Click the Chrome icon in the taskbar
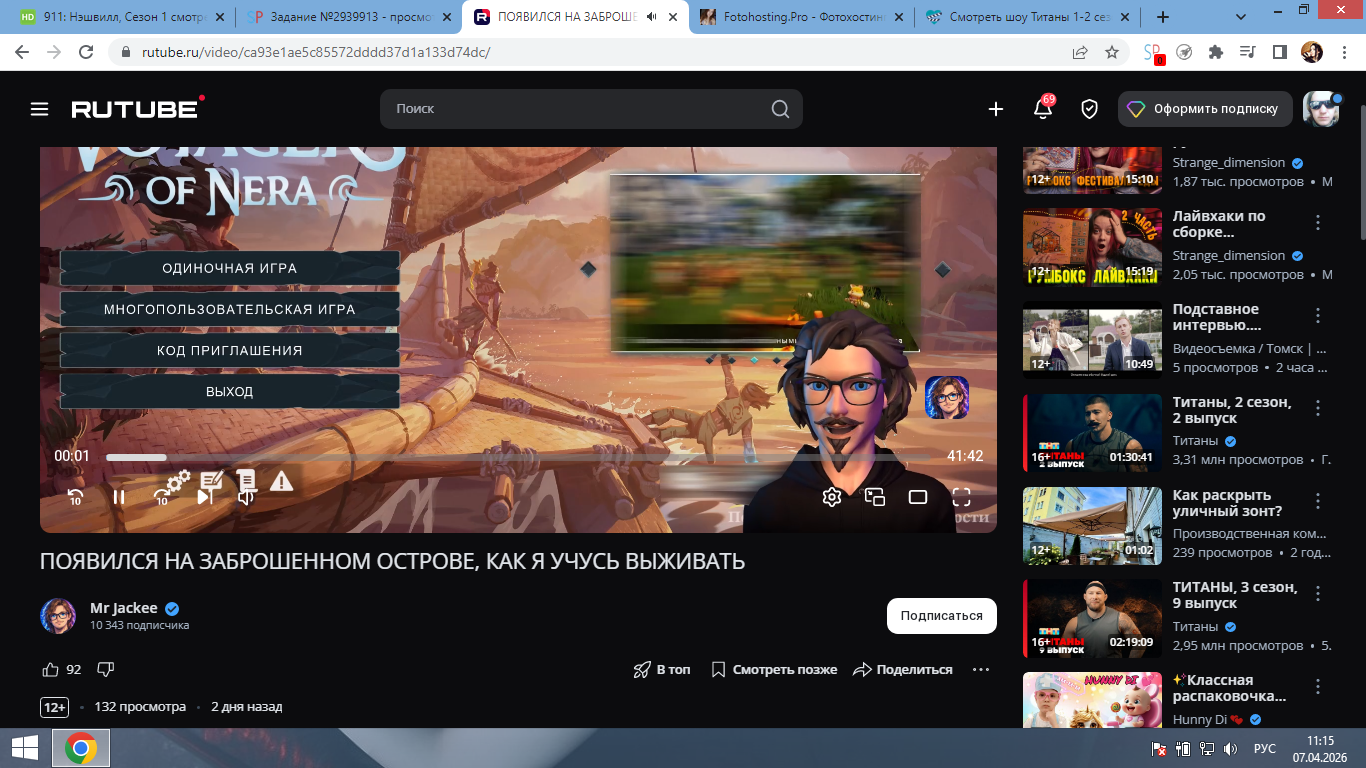The image size is (1366, 768). point(81,748)
